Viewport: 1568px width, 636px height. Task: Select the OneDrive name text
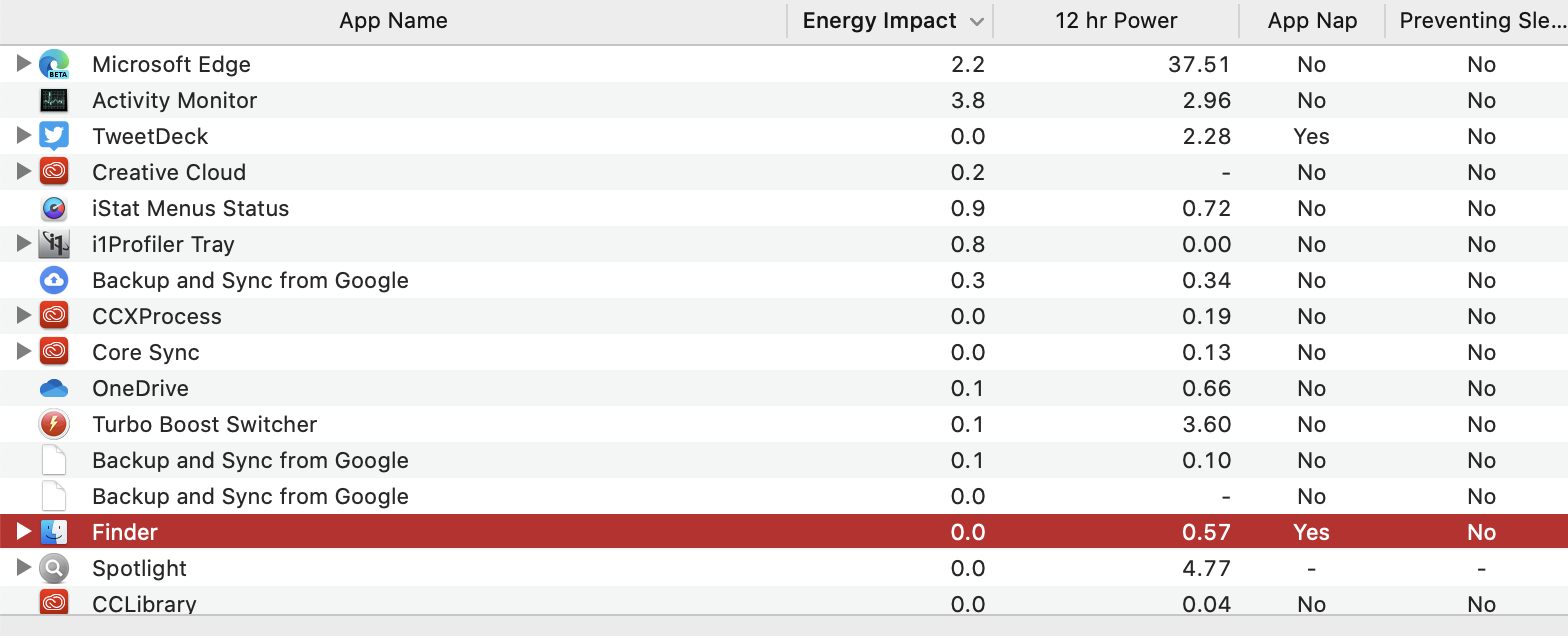140,388
